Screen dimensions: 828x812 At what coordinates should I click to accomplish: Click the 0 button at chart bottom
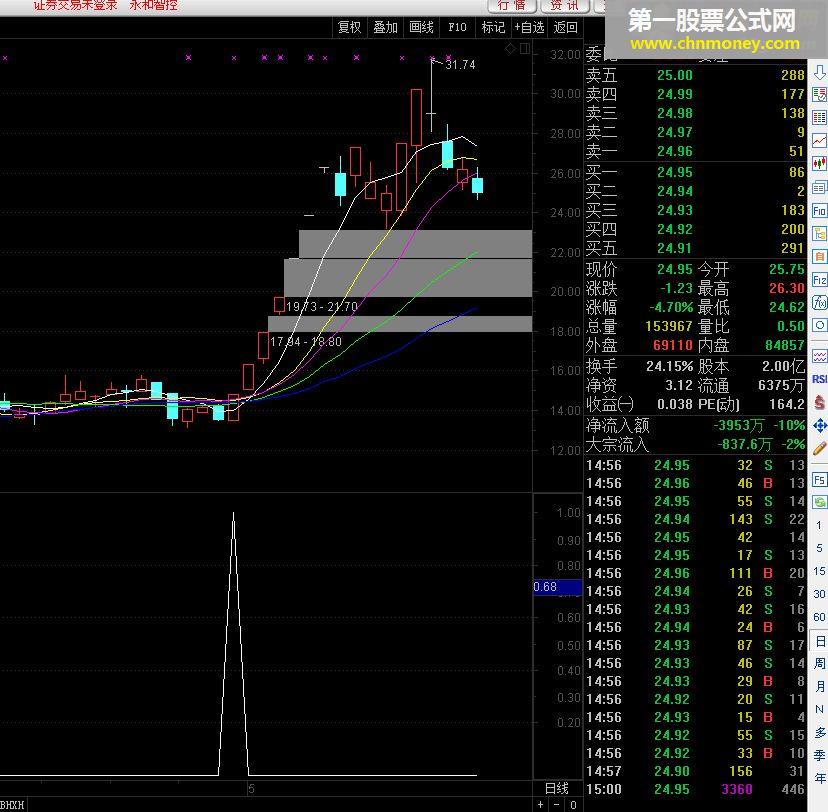point(573,805)
